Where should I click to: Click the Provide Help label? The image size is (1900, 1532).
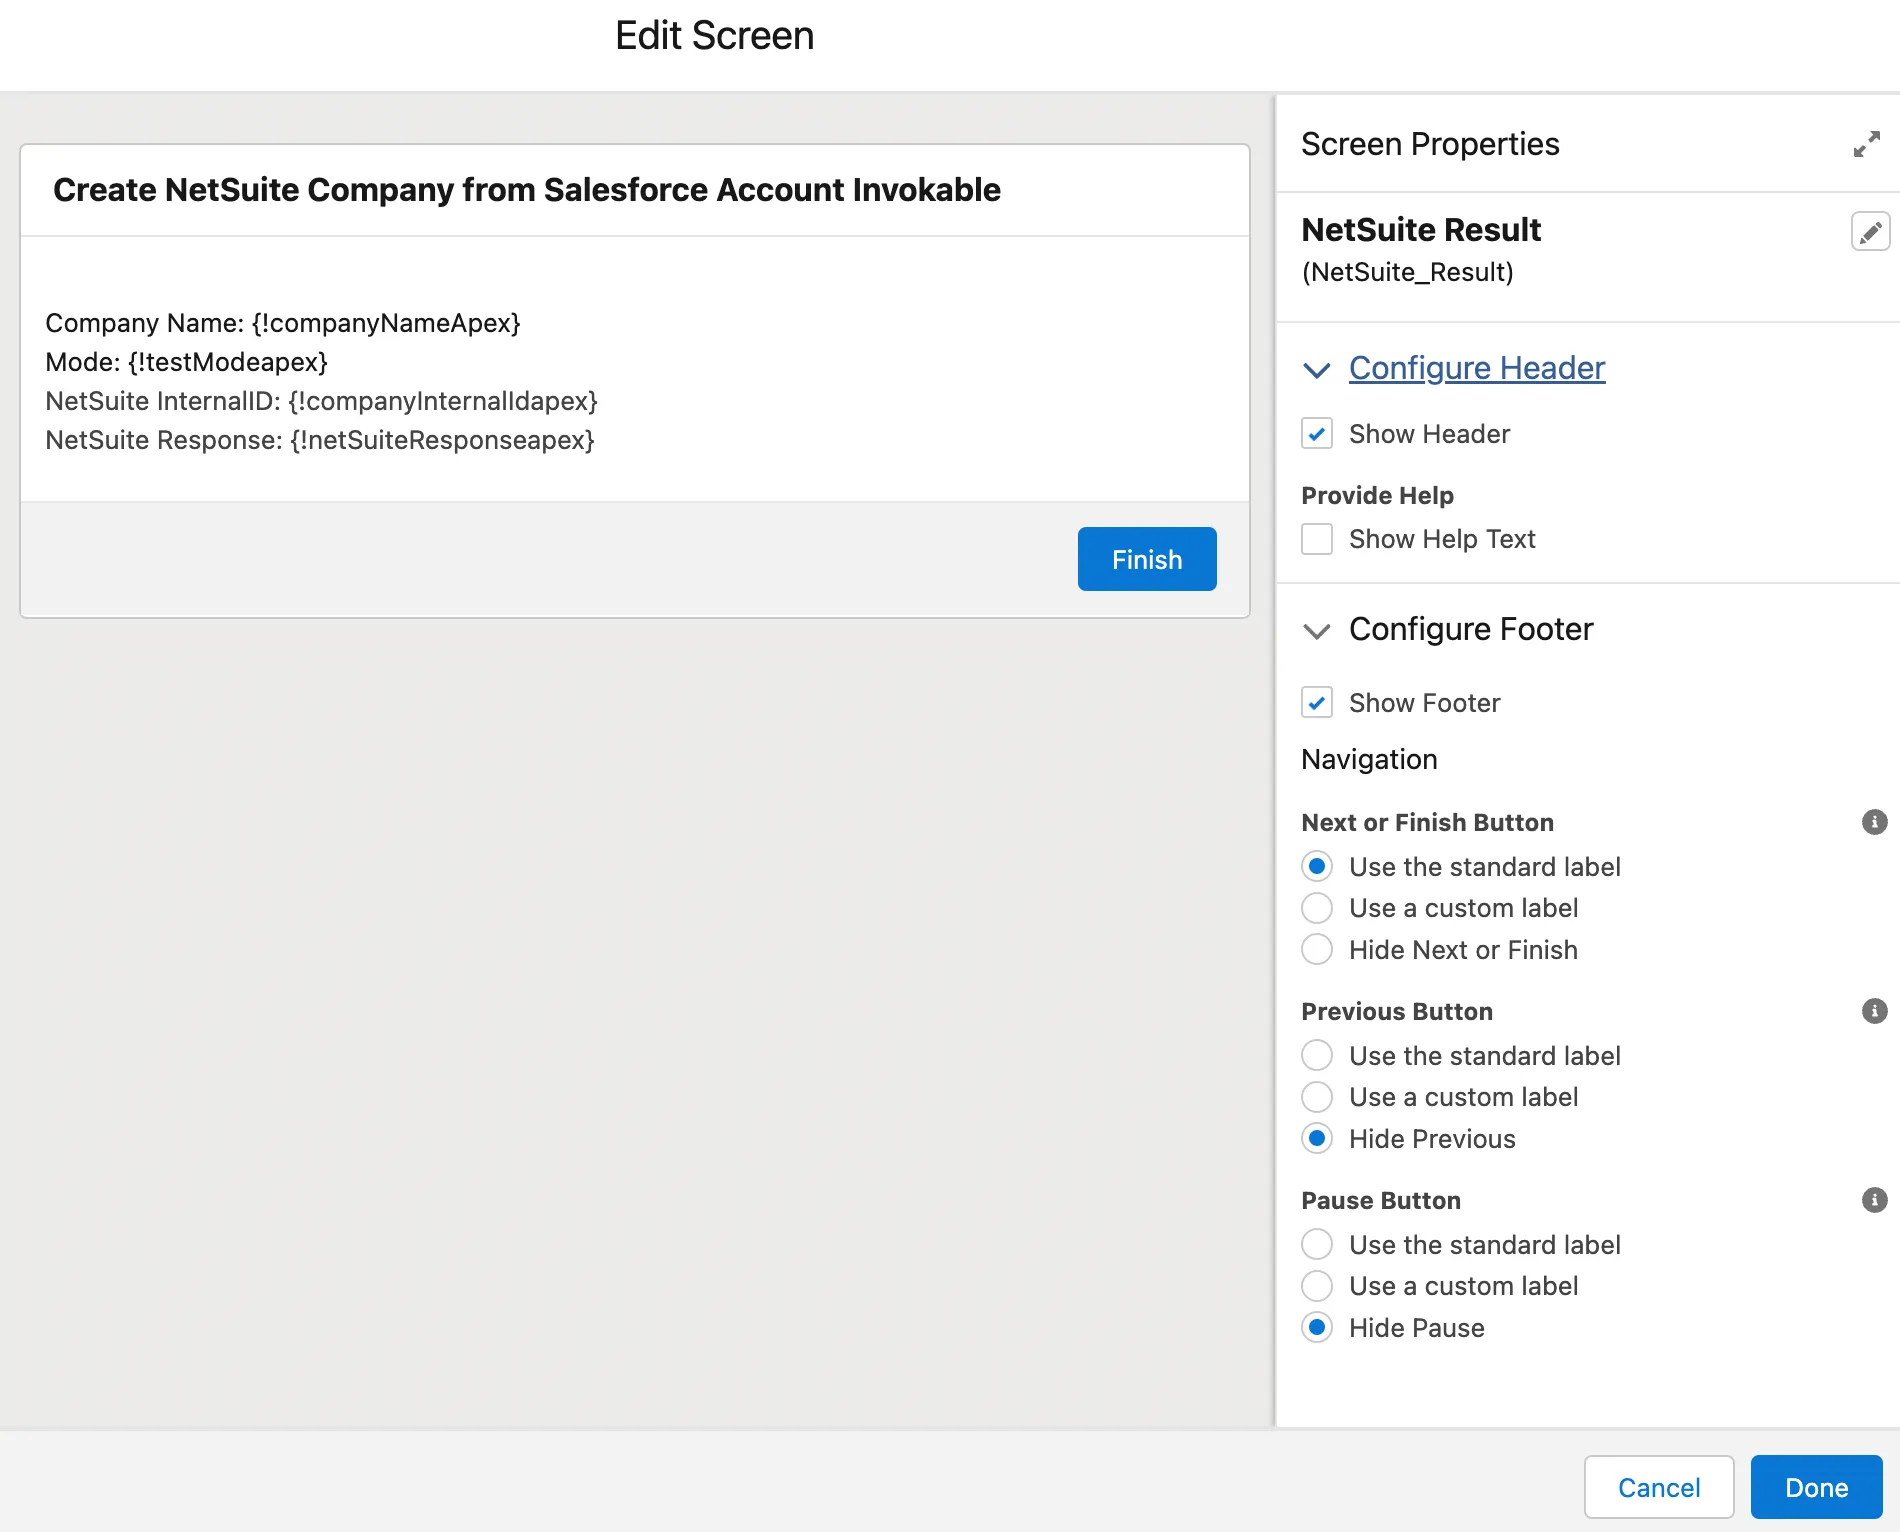click(x=1377, y=495)
